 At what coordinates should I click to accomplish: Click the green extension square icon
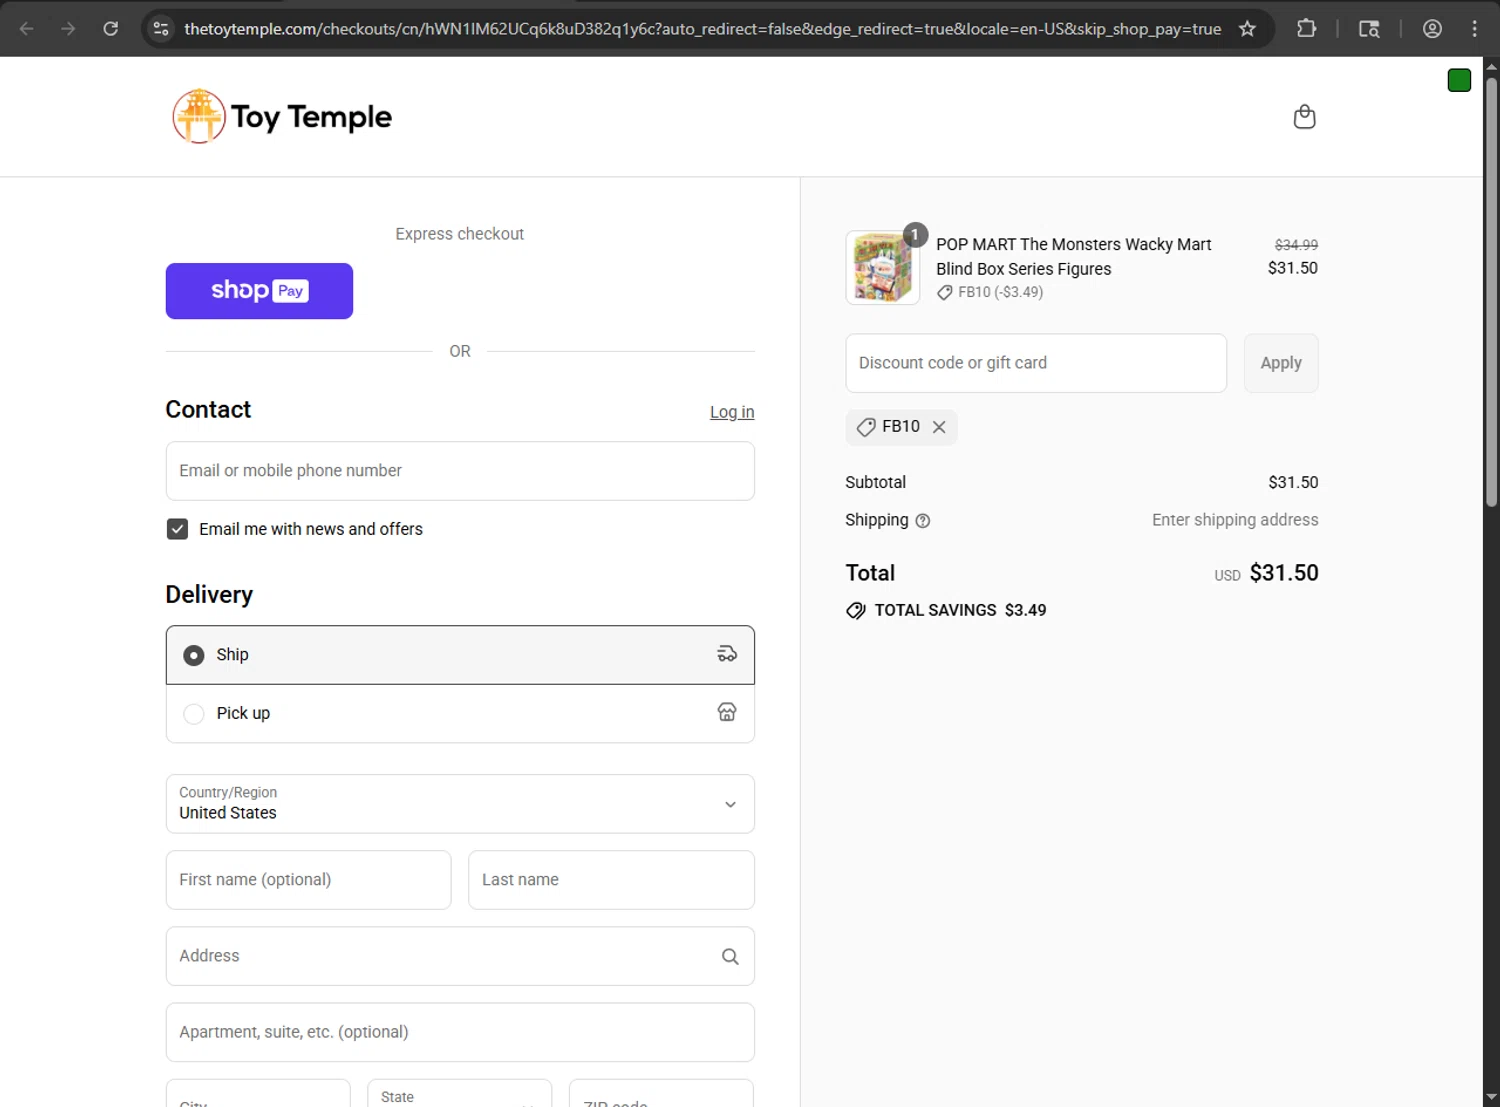pos(1459,80)
